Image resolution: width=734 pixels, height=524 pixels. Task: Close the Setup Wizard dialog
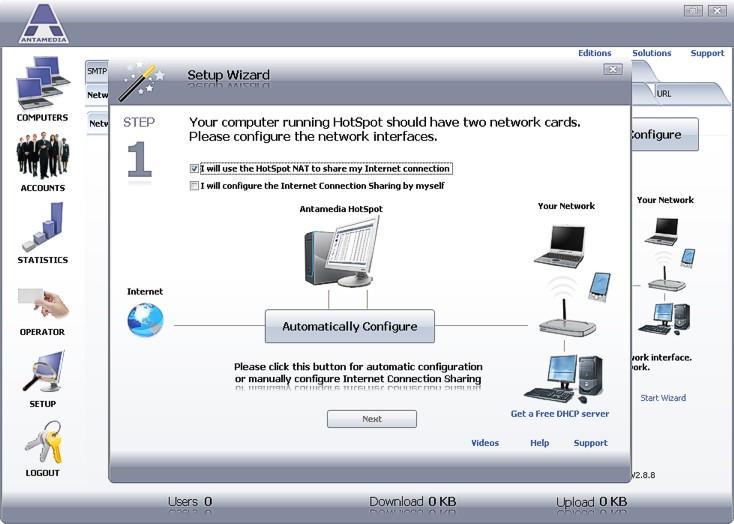pos(613,69)
